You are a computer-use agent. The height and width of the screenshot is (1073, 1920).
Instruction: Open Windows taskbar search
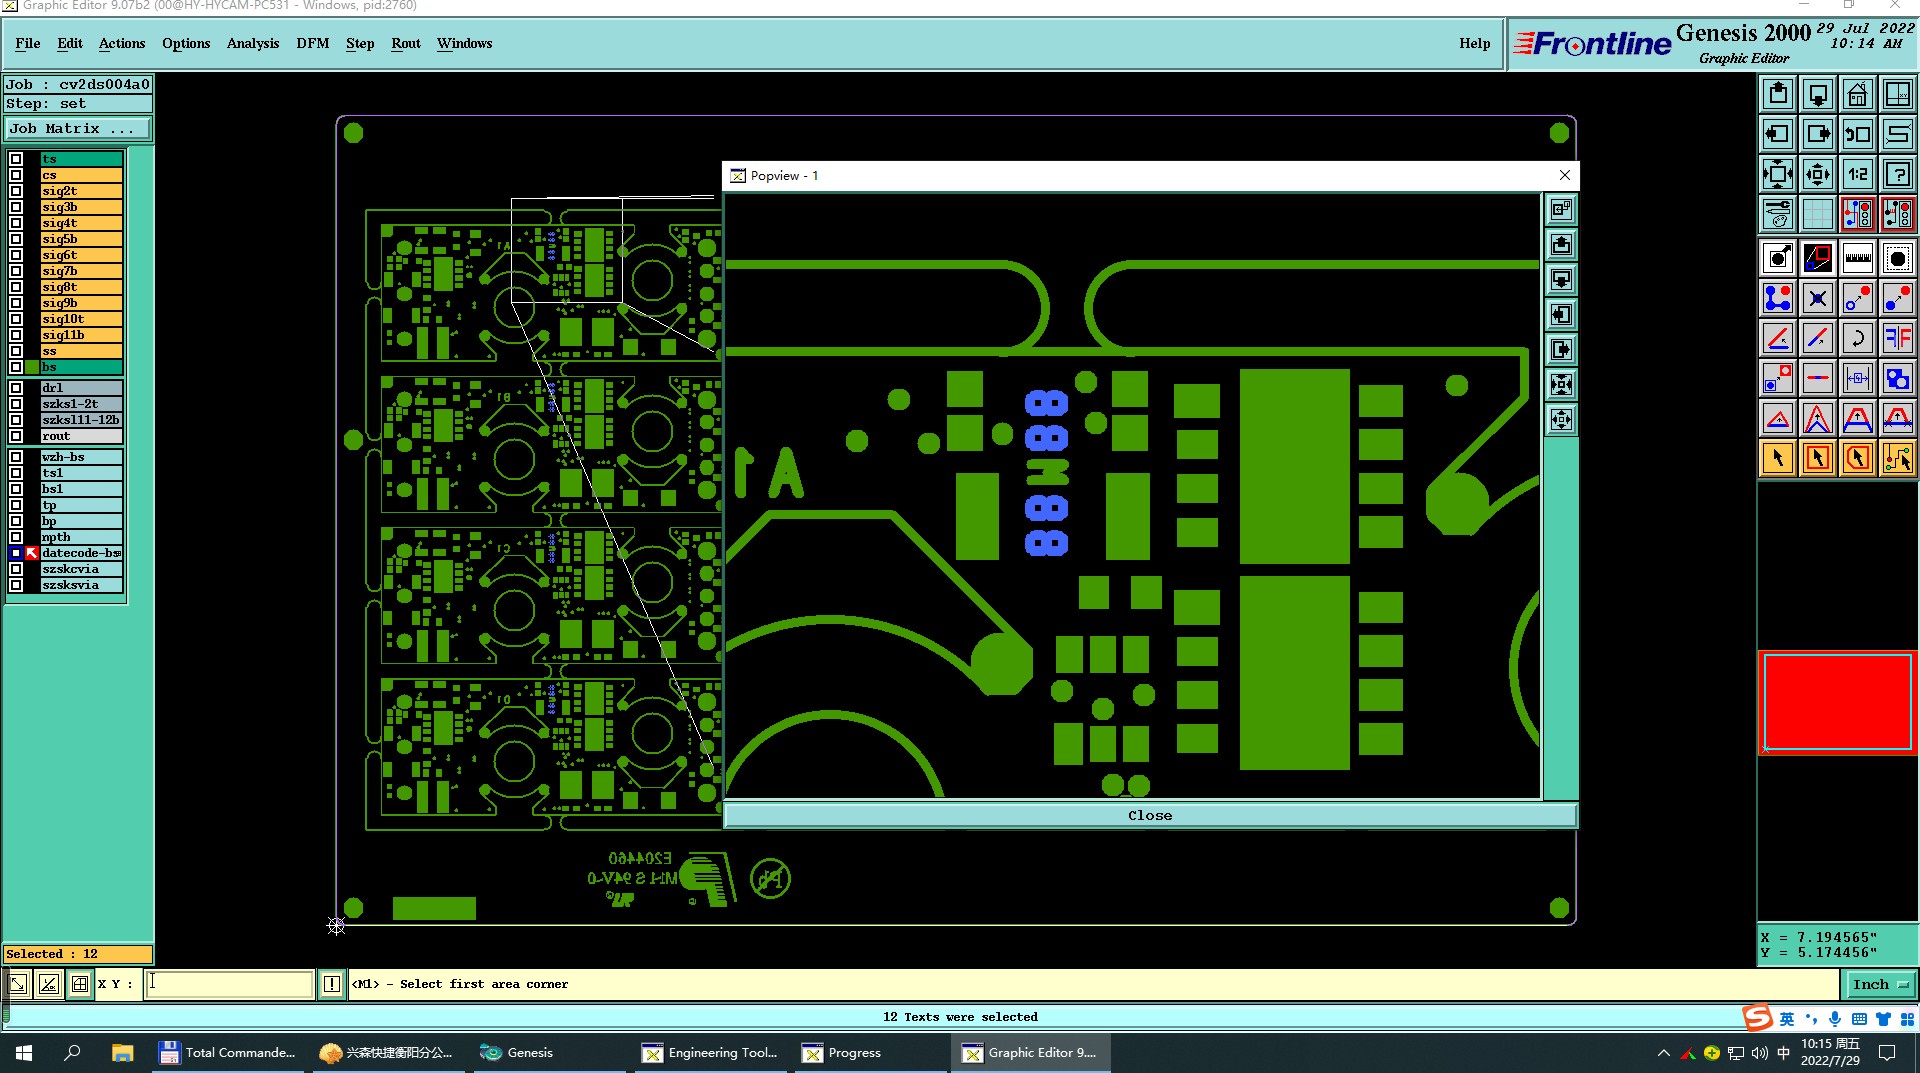tap(72, 1053)
